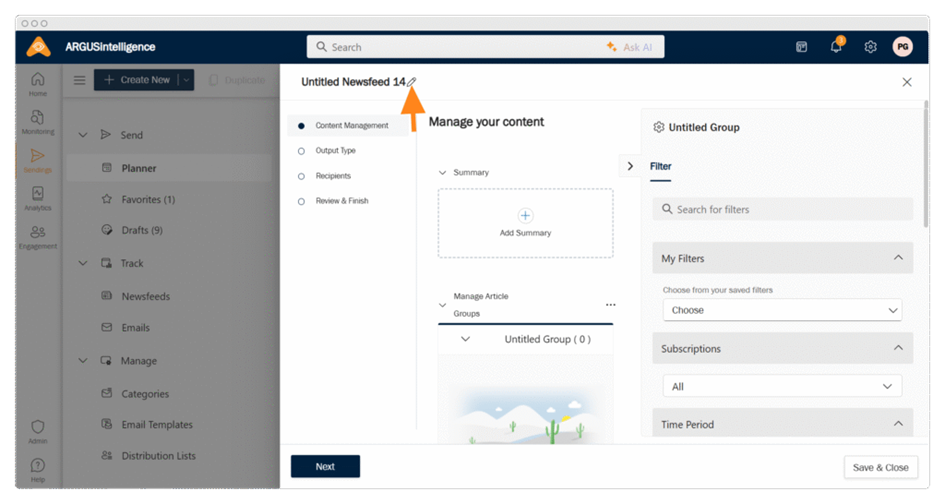Collapse the Untitled Group section
The width and height of the screenshot is (945, 504).
[466, 339]
